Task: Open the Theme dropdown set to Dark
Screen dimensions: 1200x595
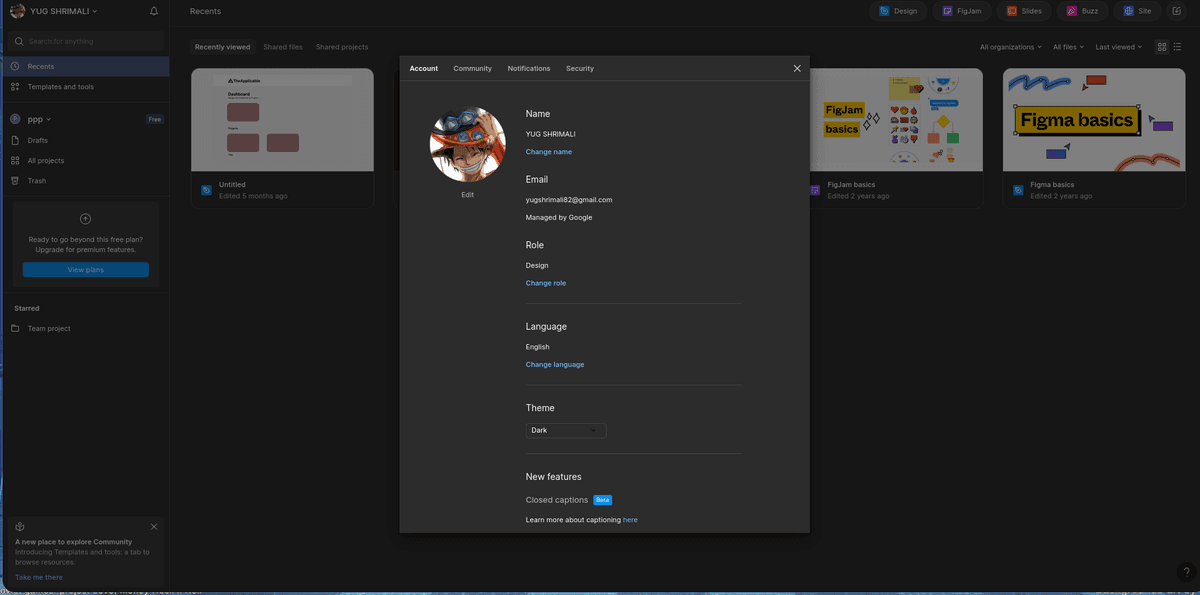Action: pos(565,430)
